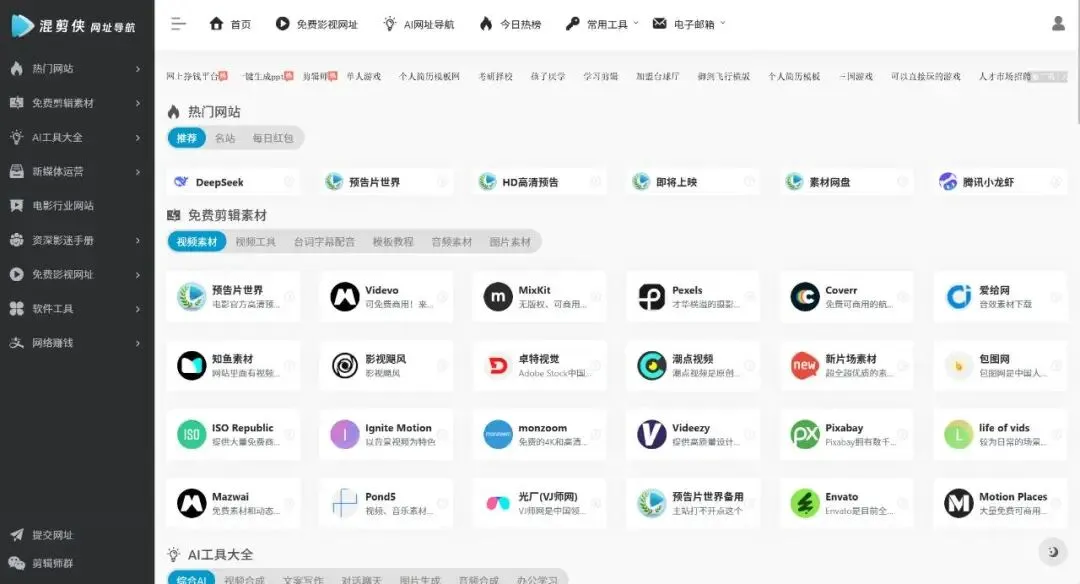Click the Videvo logo icon
Image resolution: width=1080 pixels, height=584 pixels.
pyautogui.click(x=344, y=297)
